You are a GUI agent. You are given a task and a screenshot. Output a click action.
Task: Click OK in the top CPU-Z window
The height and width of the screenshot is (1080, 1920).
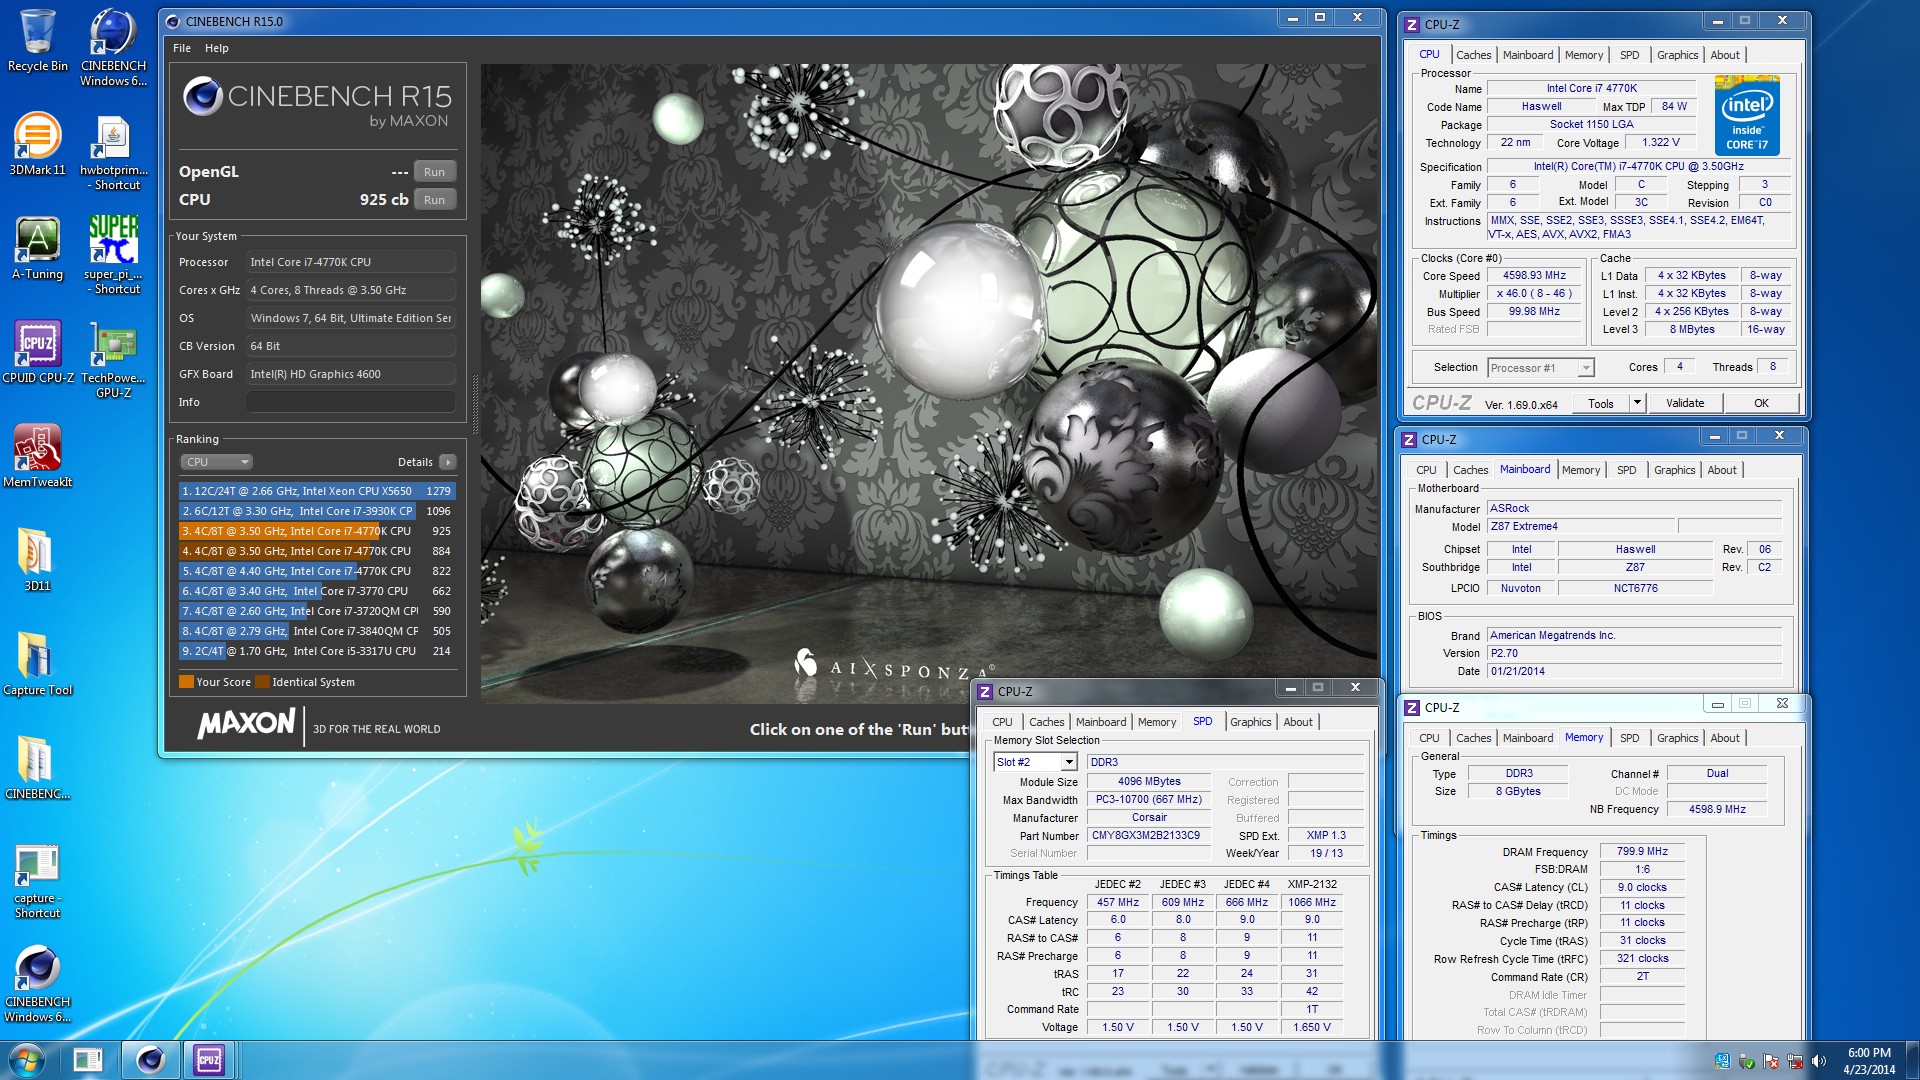click(x=1761, y=404)
